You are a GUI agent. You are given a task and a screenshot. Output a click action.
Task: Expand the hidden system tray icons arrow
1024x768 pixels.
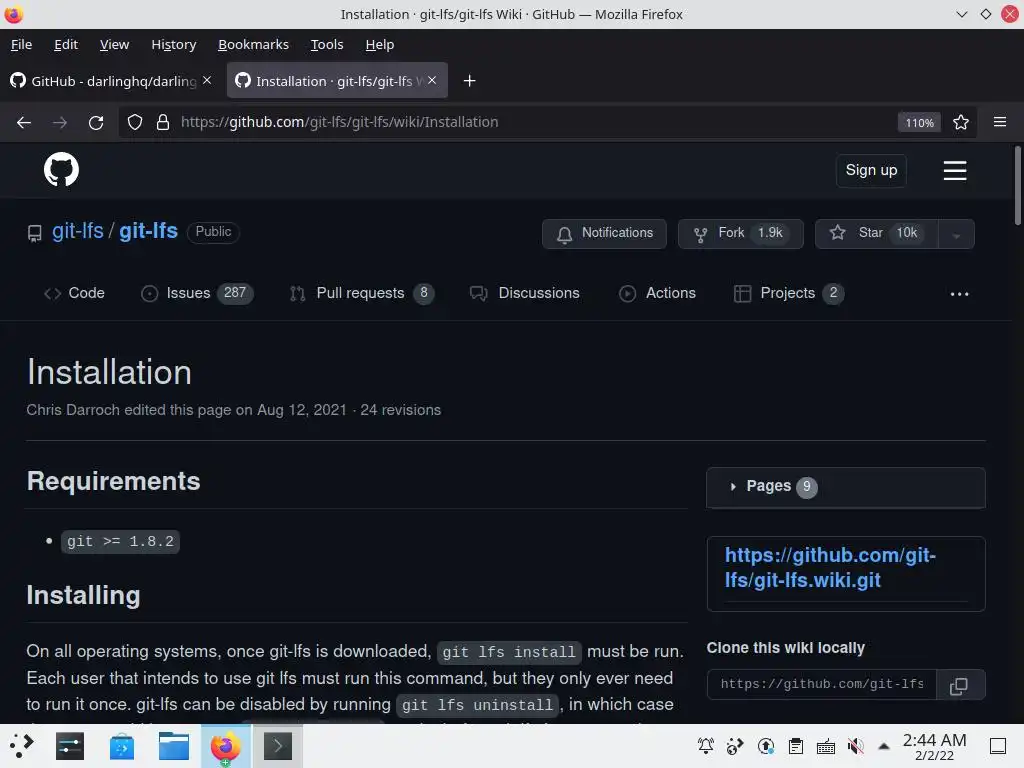[x=884, y=746]
